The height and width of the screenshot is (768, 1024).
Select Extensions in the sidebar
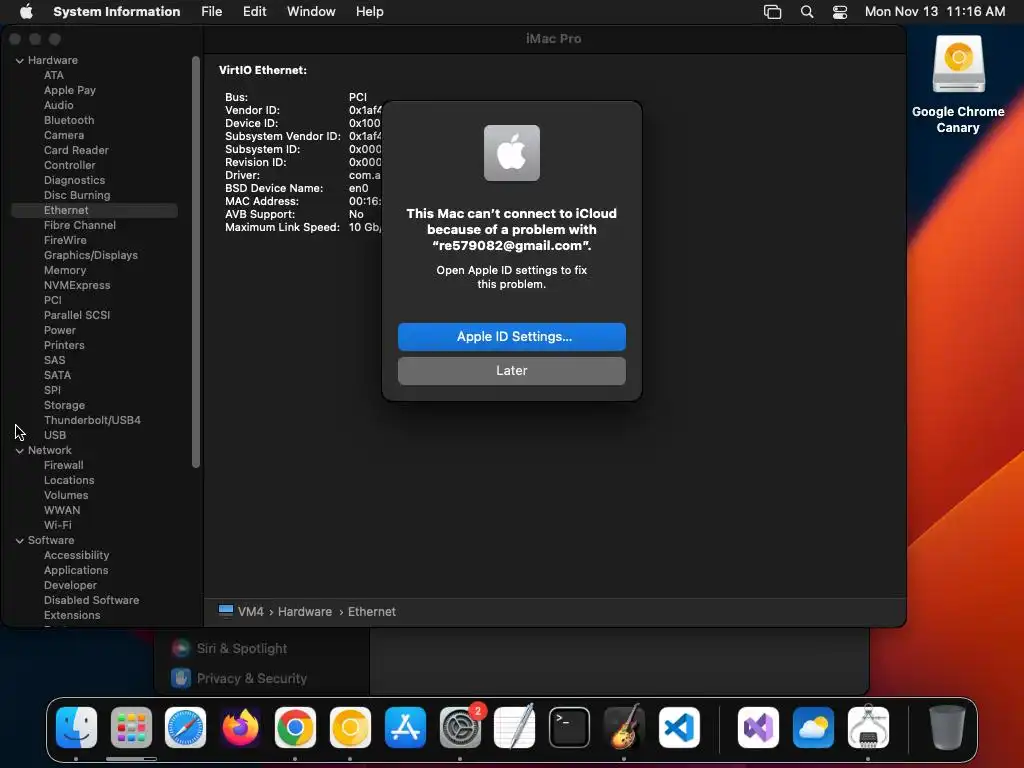click(x=72, y=616)
